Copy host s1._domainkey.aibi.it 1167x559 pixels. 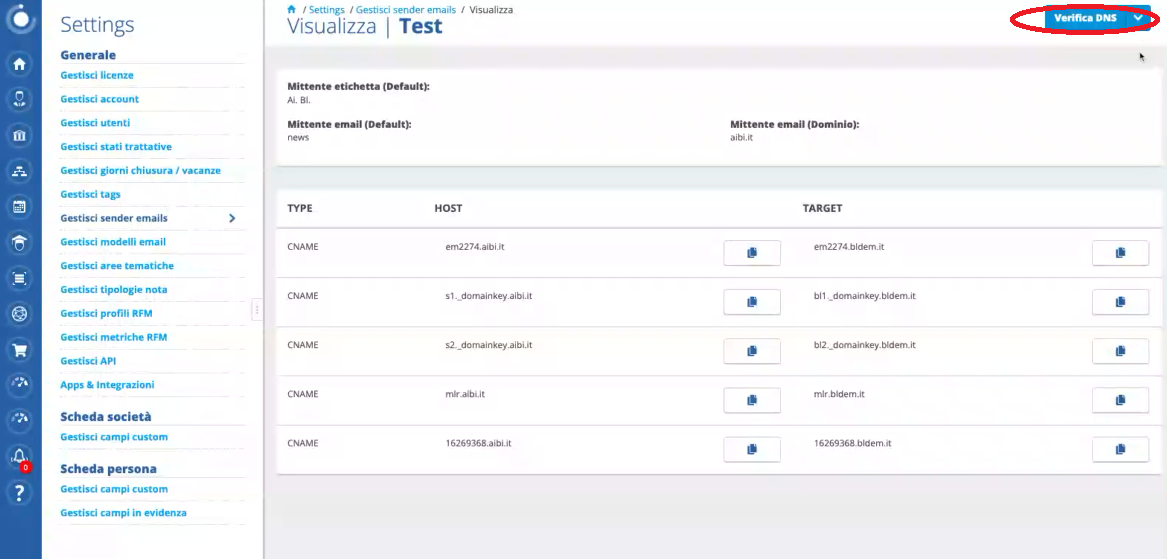coord(752,302)
